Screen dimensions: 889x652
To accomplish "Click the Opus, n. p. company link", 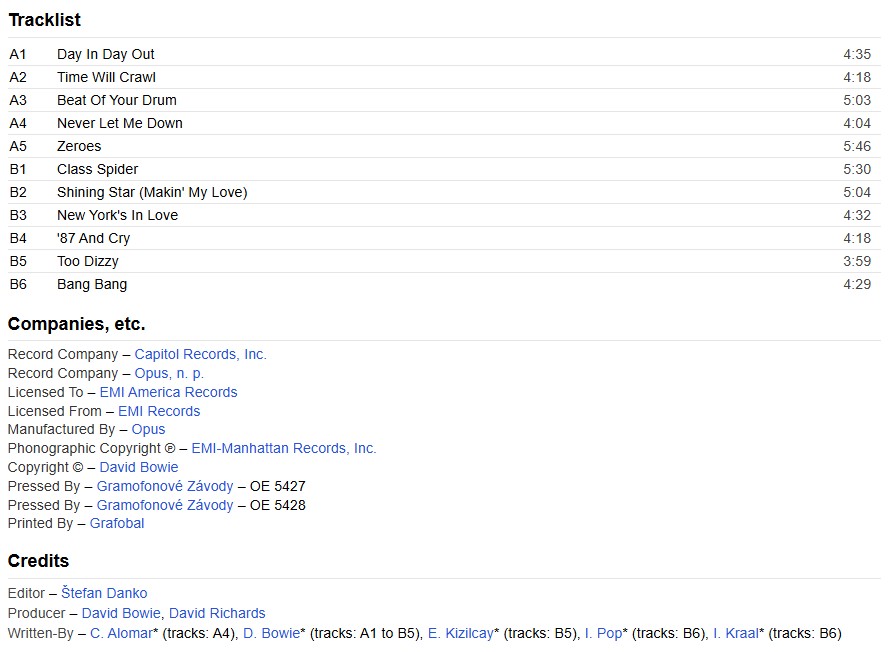I will [169, 373].
